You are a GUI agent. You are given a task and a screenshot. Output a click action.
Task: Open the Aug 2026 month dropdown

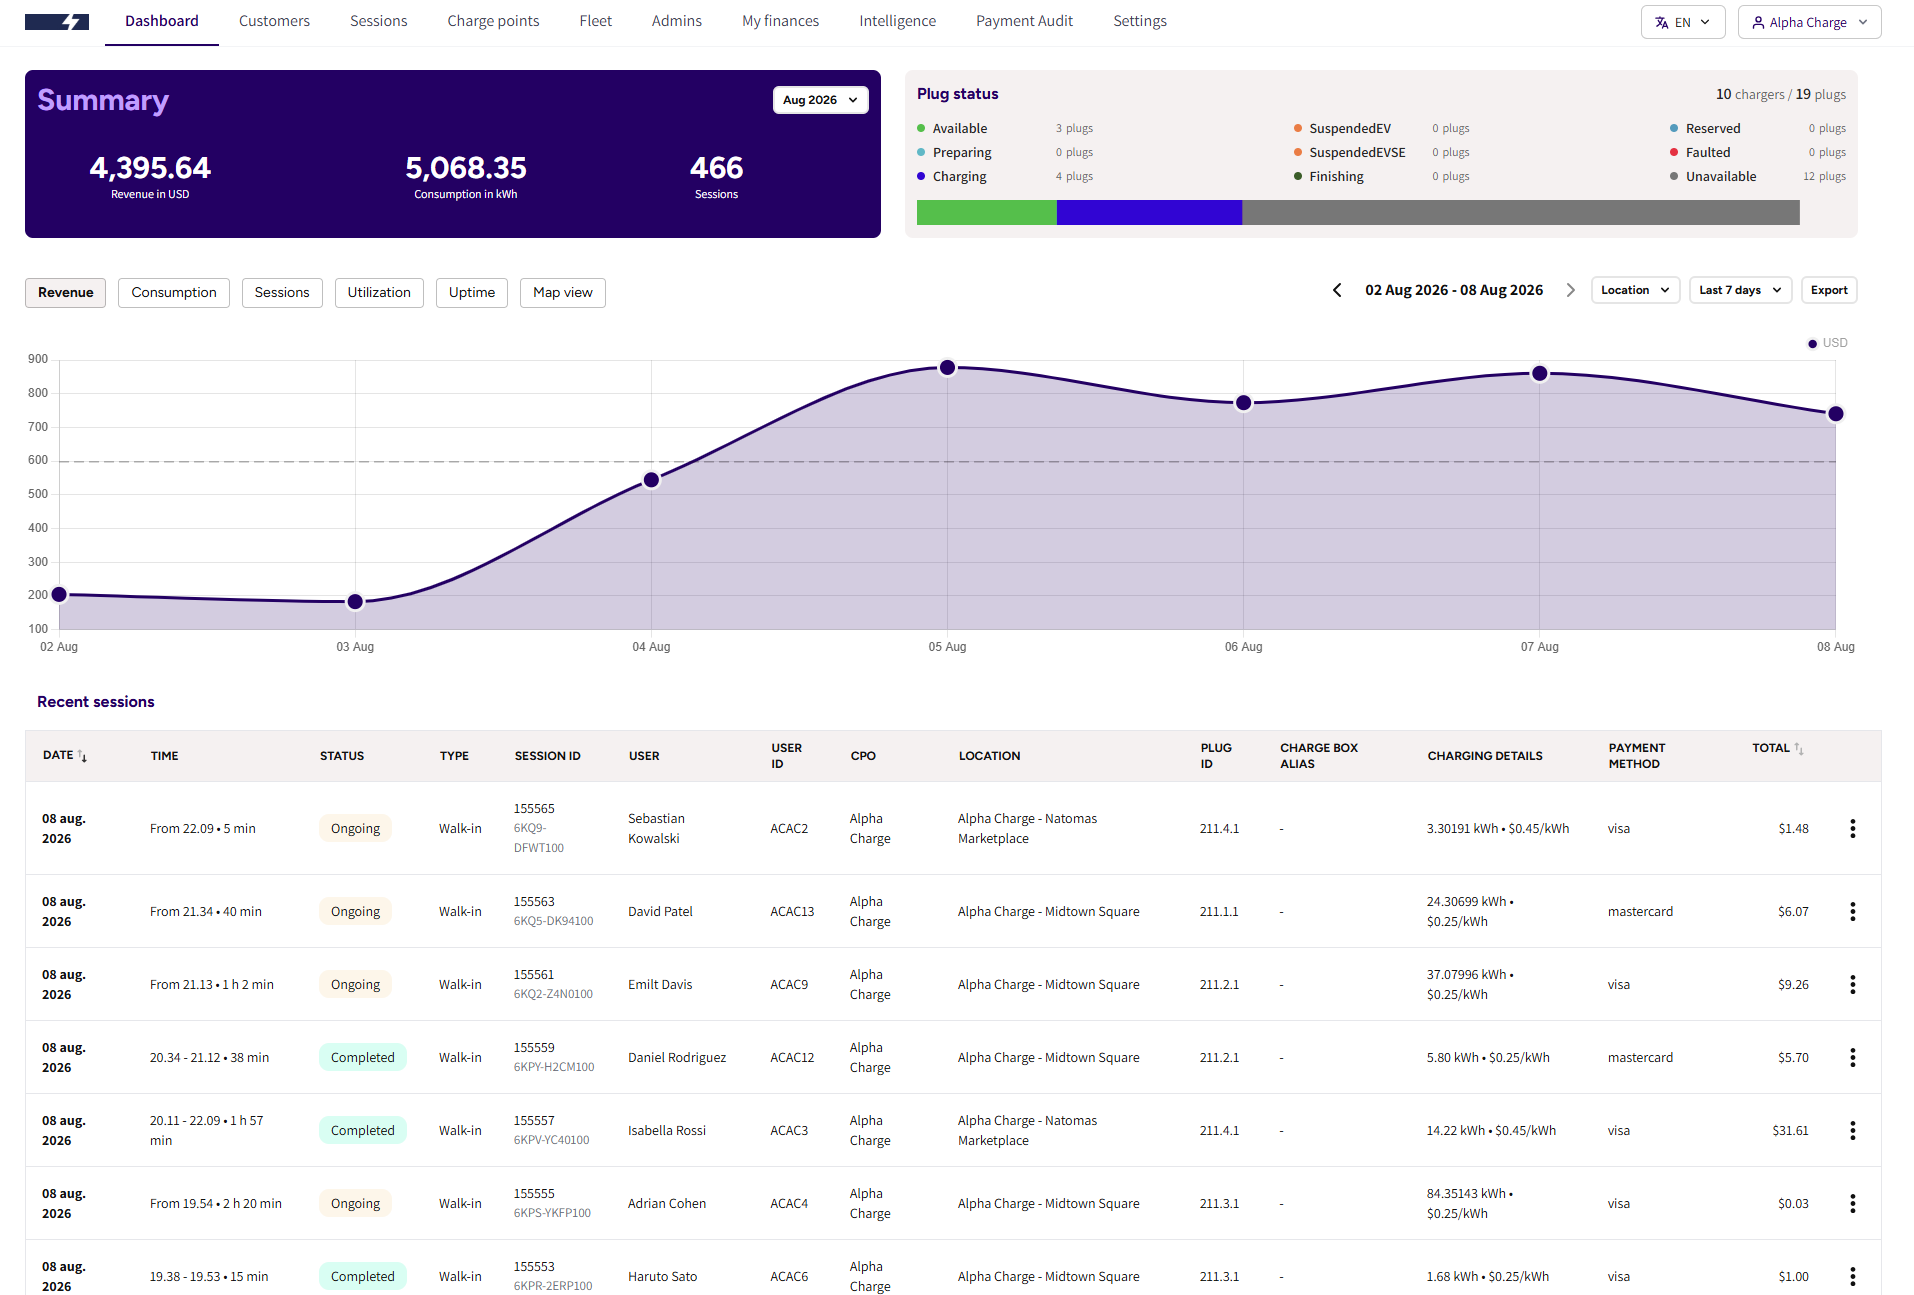click(820, 100)
